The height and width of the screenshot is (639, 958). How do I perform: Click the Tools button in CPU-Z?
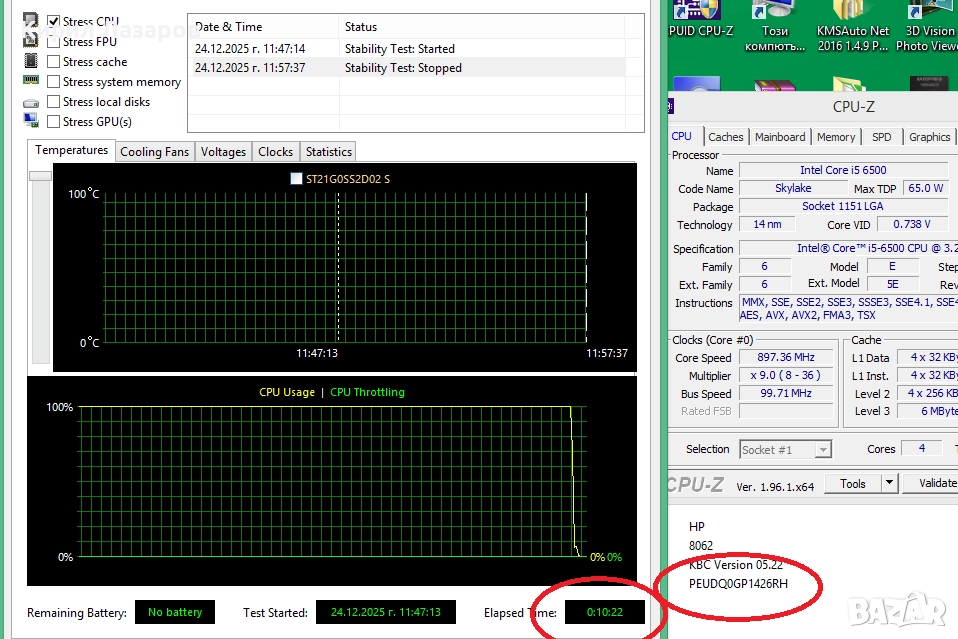(x=853, y=483)
